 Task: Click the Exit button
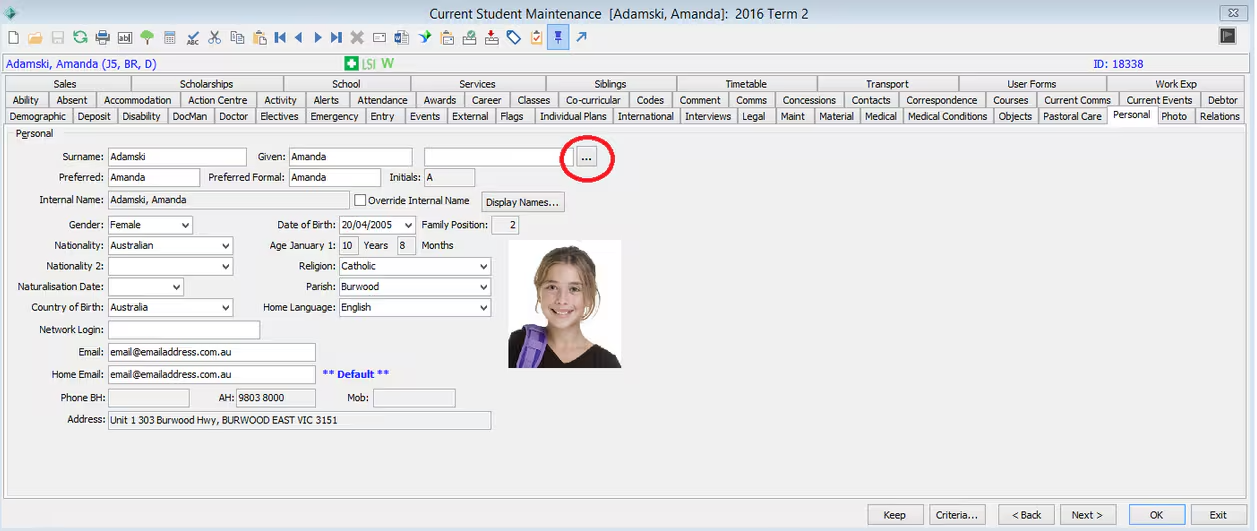tap(1217, 515)
